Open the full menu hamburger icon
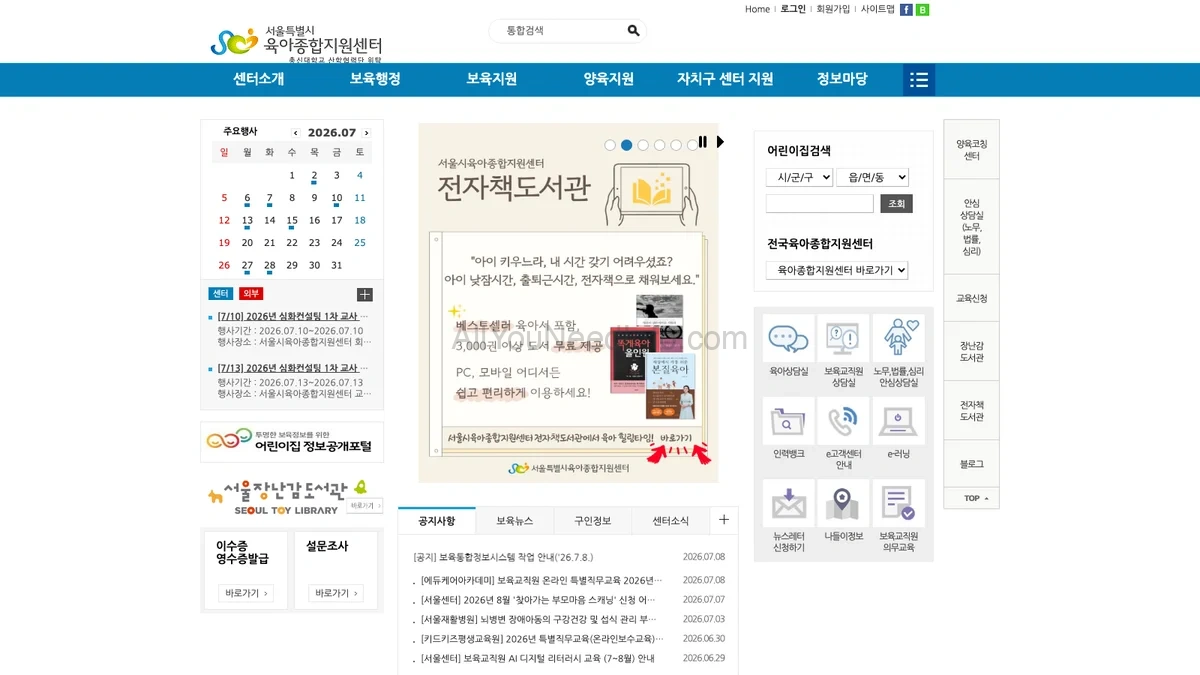 point(919,80)
